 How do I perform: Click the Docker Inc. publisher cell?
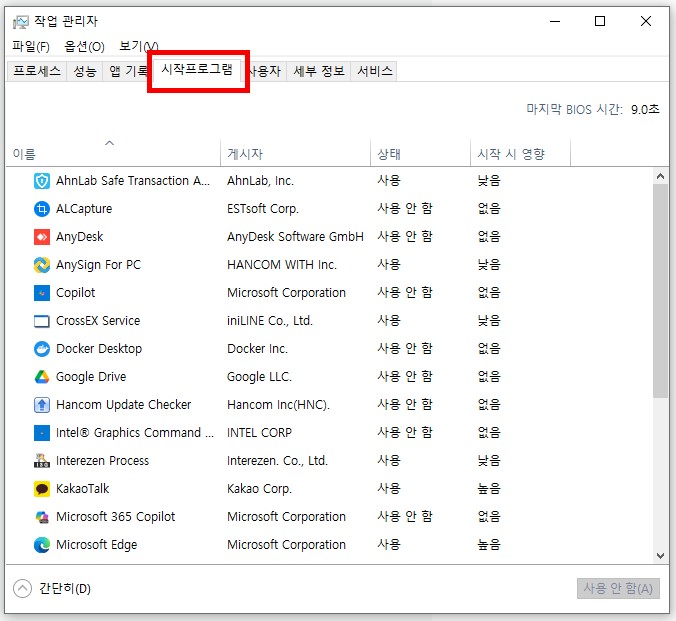coord(257,349)
